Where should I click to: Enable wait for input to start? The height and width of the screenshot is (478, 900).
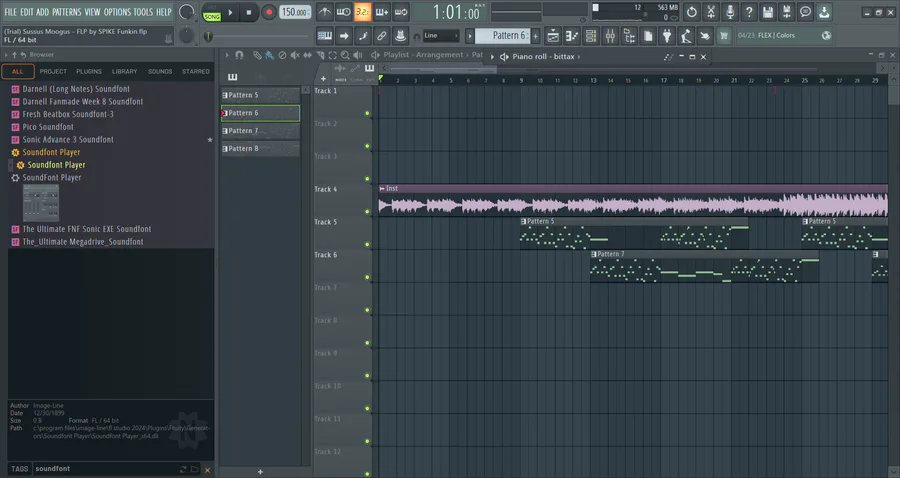pos(343,12)
